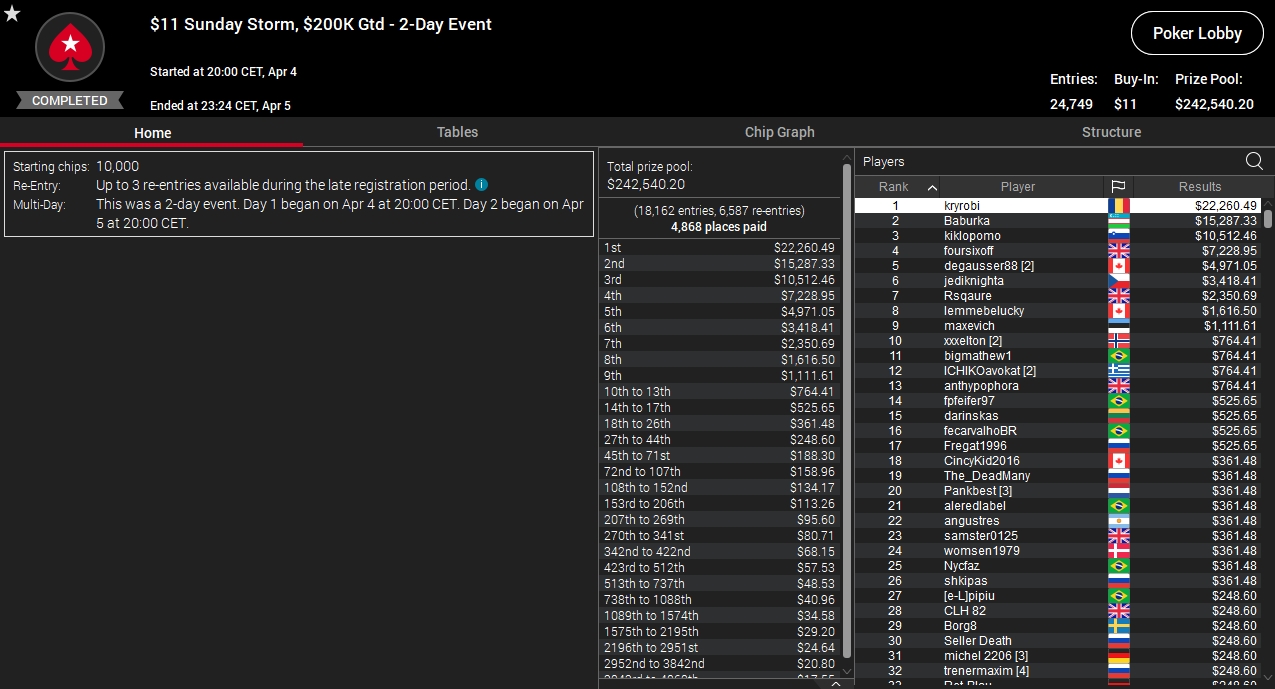The width and height of the screenshot is (1275, 689).
Task: Select player row Seller Death
Action: tap(1058, 641)
